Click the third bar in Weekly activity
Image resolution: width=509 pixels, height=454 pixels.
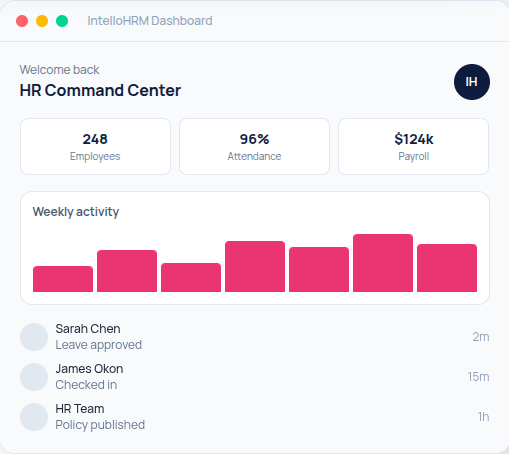191,277
